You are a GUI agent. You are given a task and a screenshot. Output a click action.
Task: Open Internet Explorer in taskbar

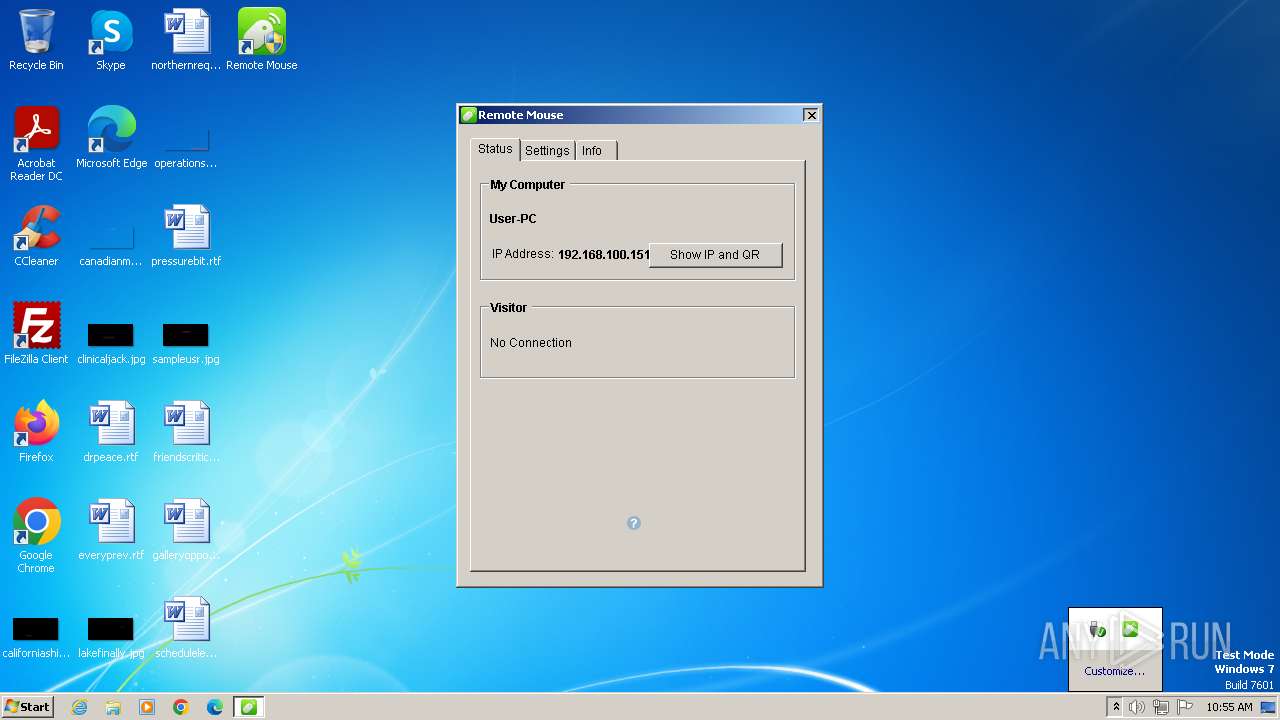point(80,707)
